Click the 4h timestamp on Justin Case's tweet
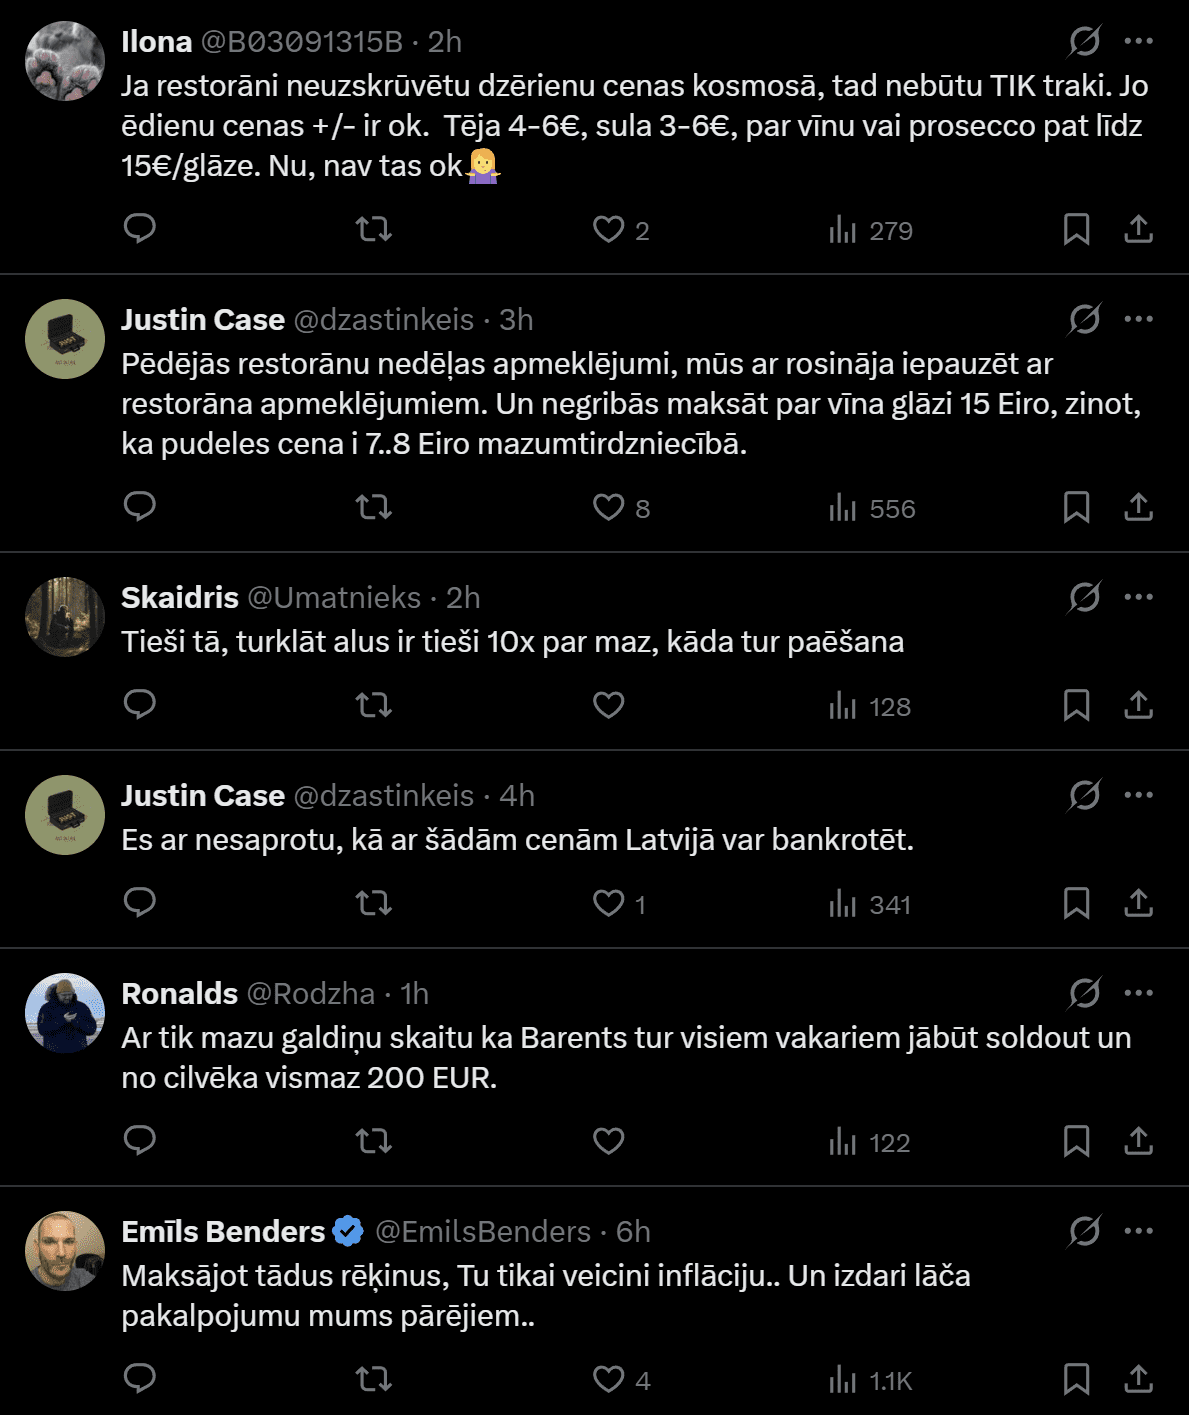The image size is (1189, 1415). (517, 795)
